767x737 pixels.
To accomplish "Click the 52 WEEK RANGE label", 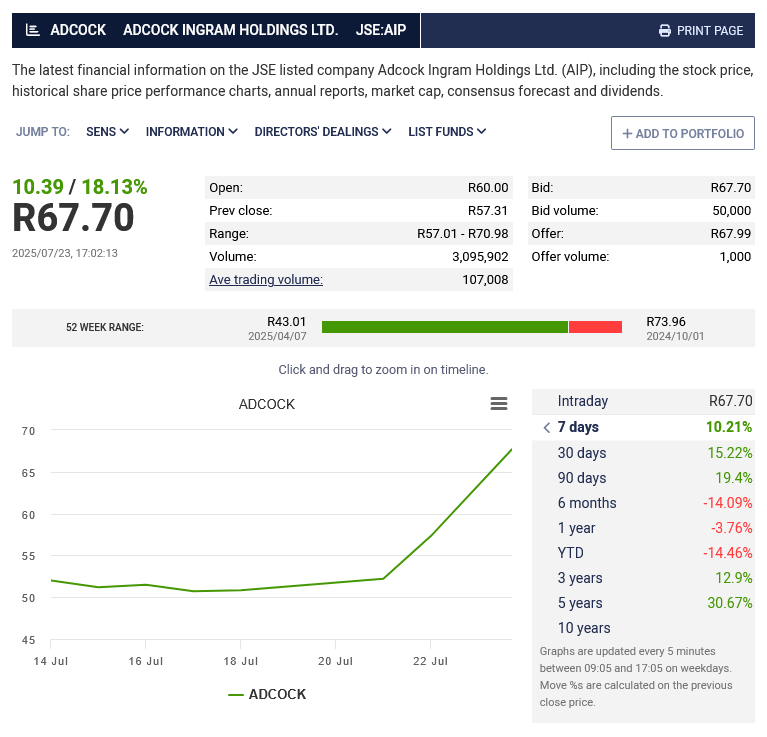I will tap(105, 327).
